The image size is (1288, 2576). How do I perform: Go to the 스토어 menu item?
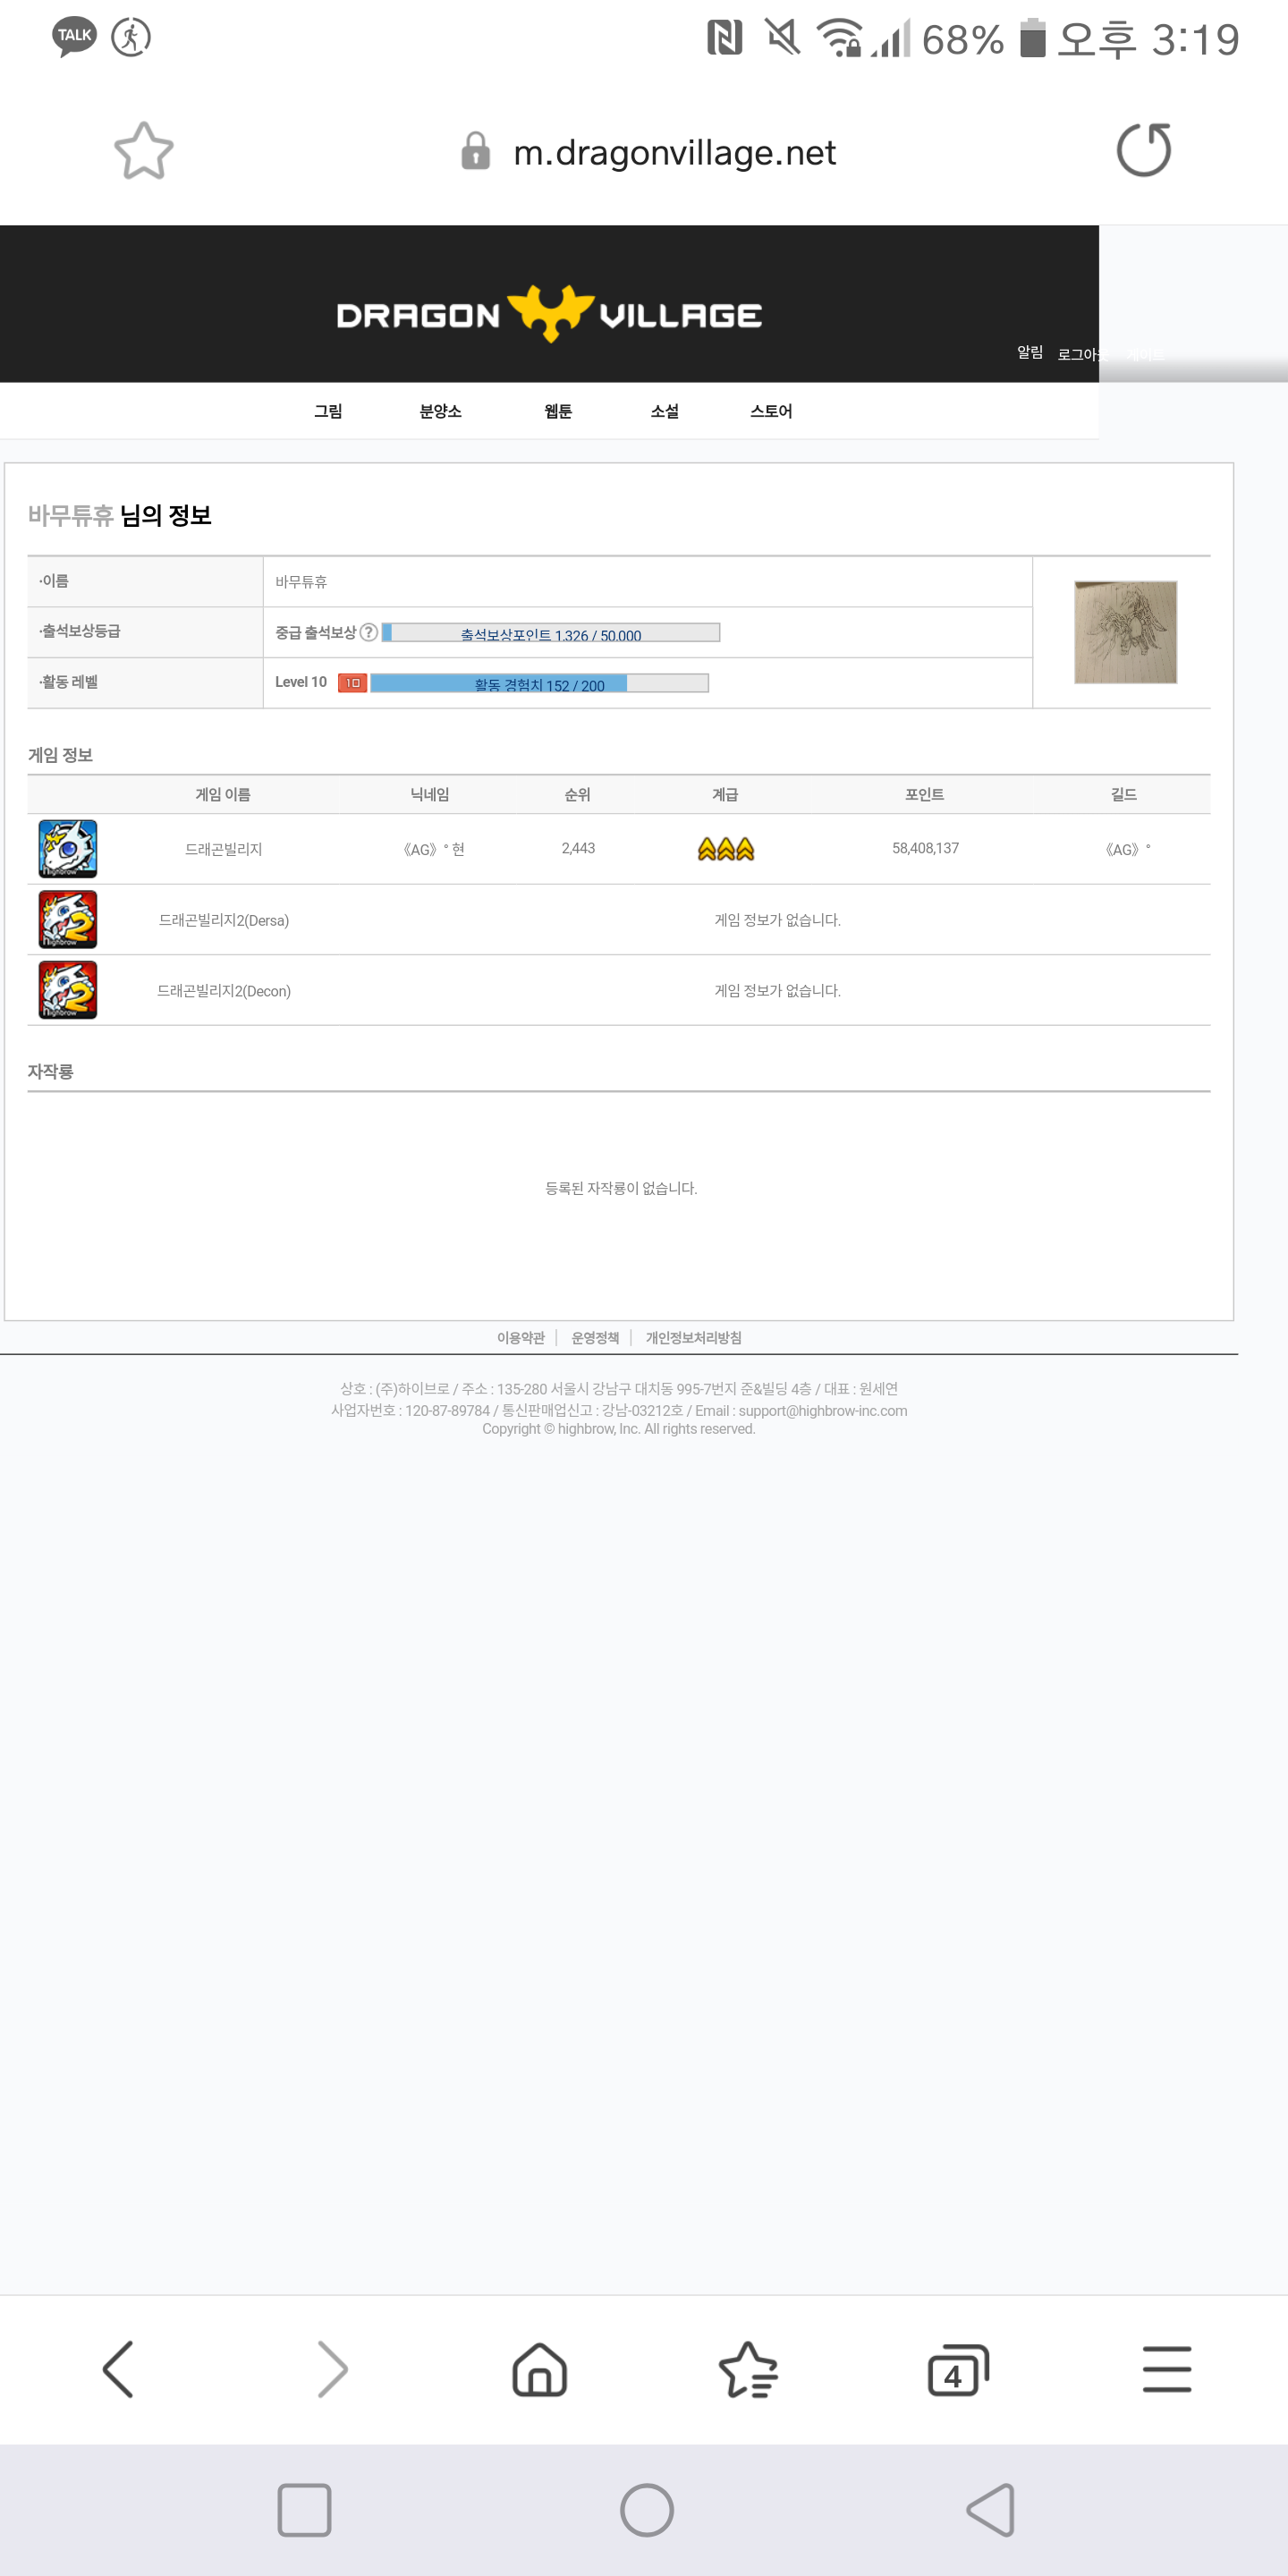771,411
